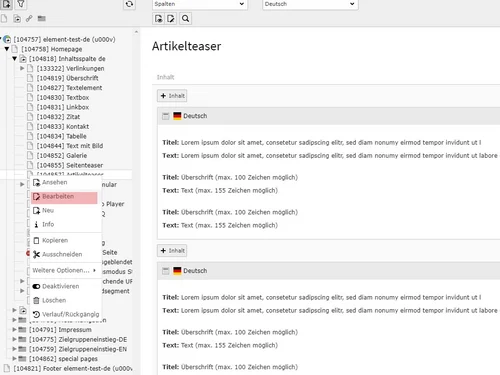Select the Textelement page in tree
Viewport: 500px width, 375px height.
69,88
